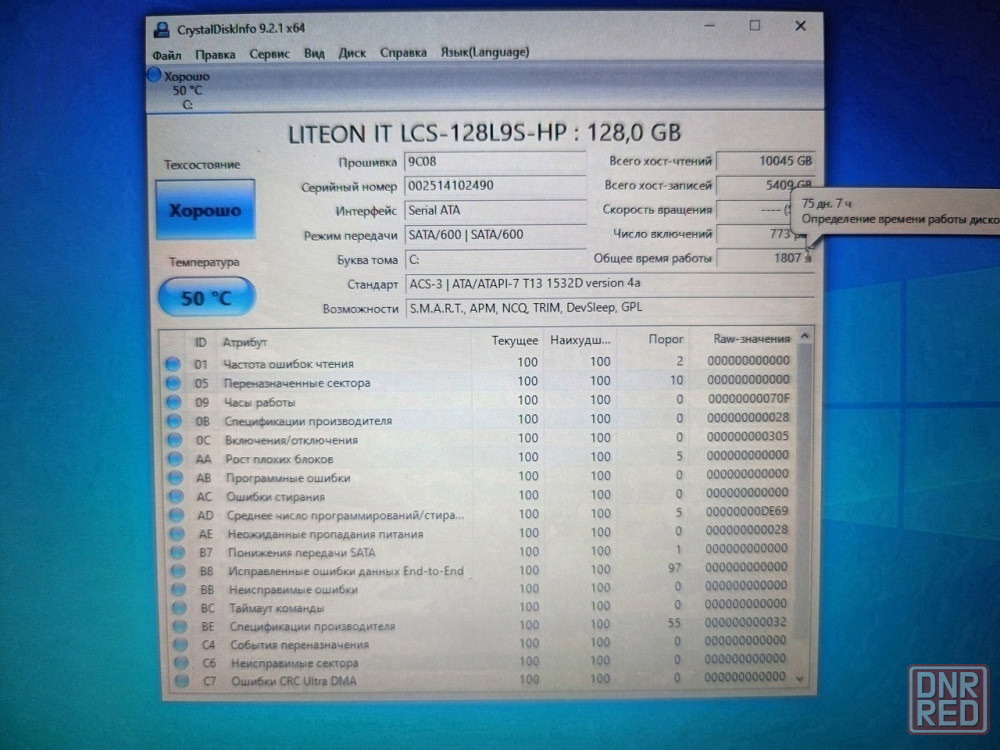
Task: Click status icon of row AD
Action: 177,515
